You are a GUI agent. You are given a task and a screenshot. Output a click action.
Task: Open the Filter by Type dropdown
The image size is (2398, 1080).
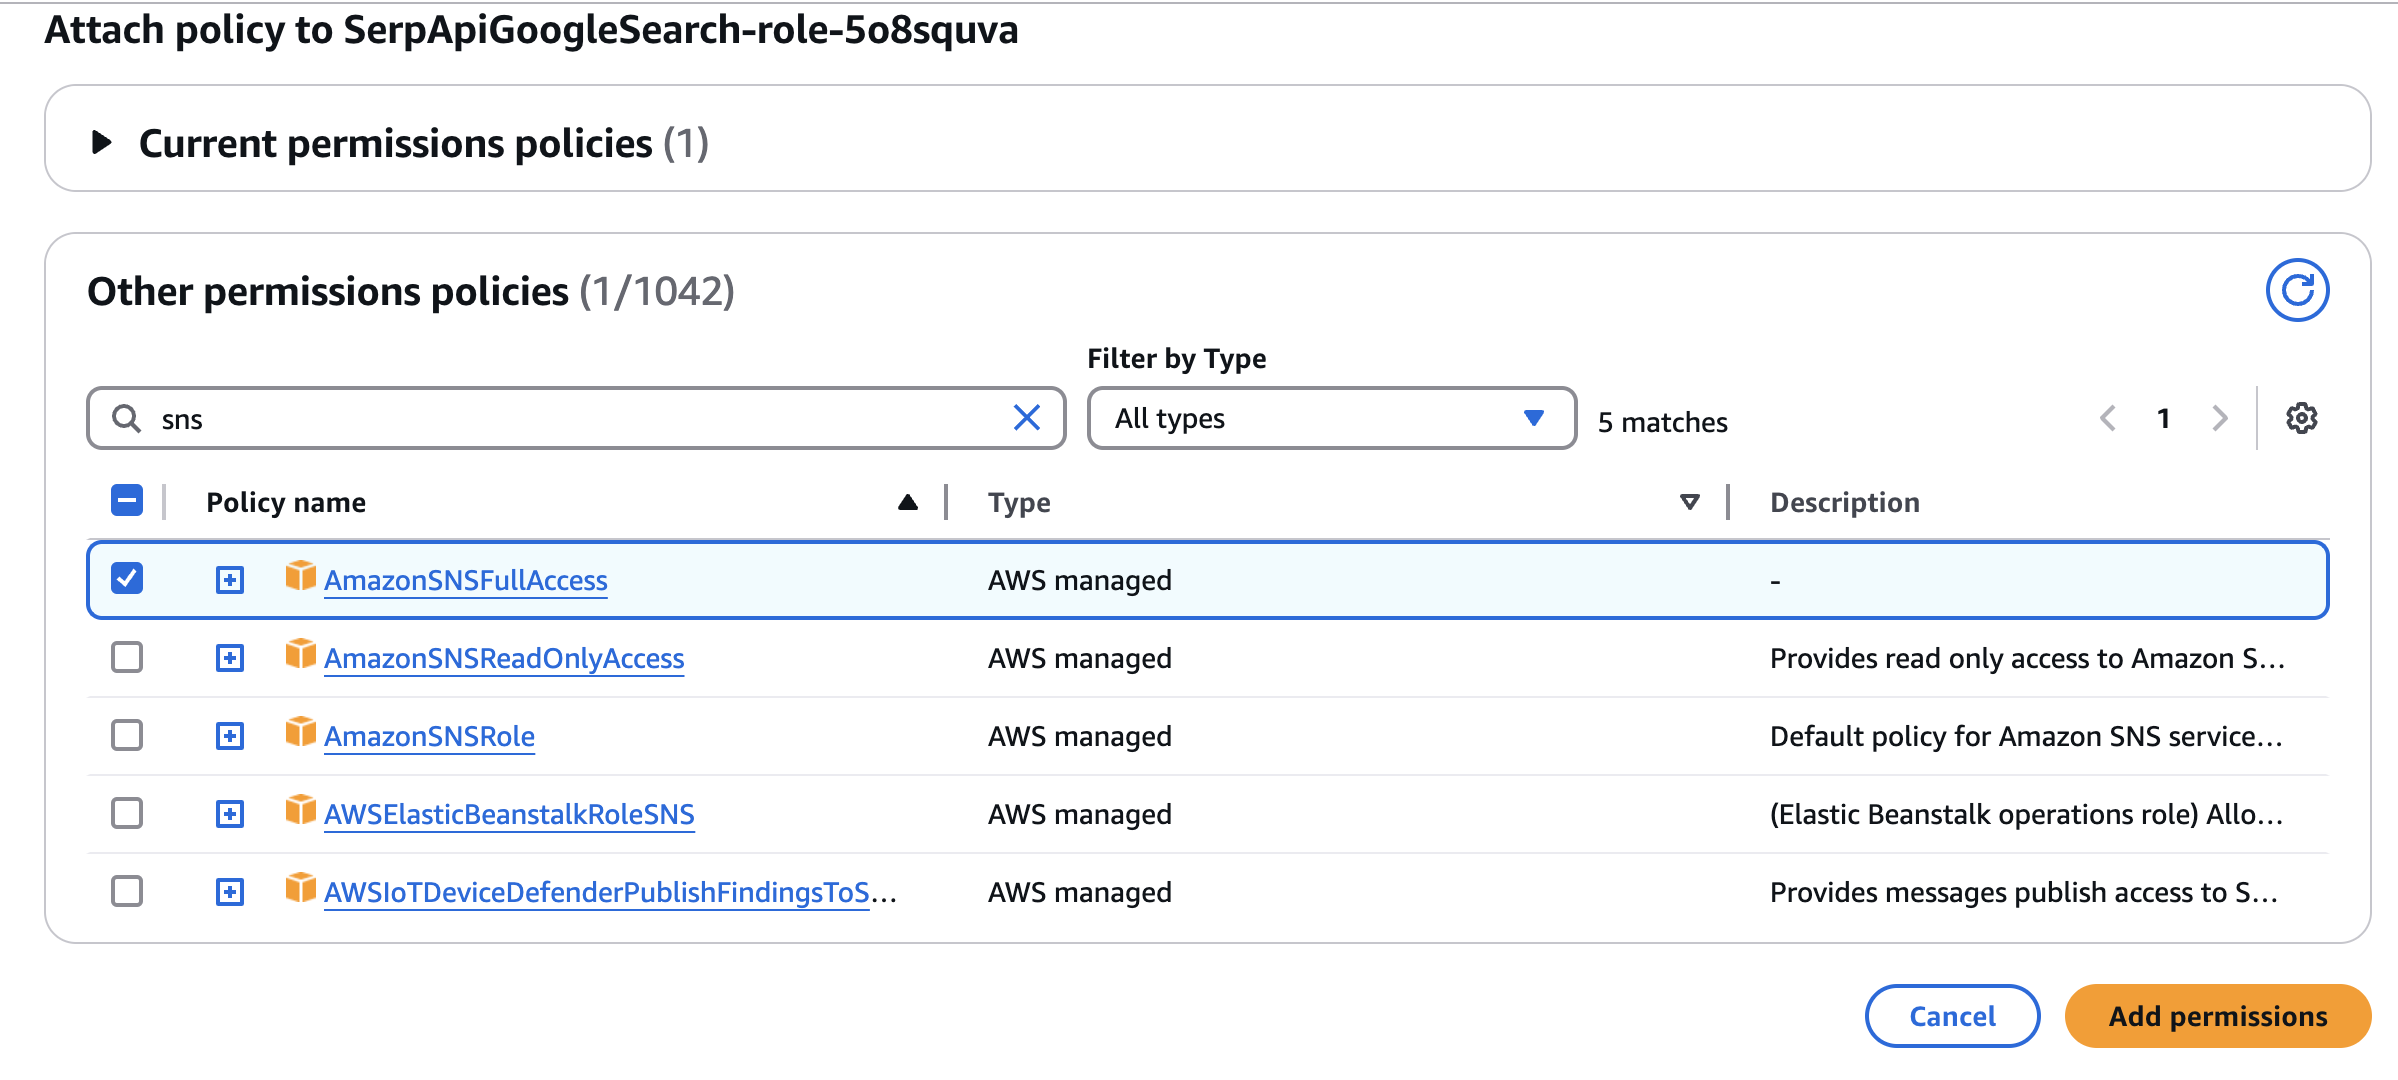tap(1330, 418)
